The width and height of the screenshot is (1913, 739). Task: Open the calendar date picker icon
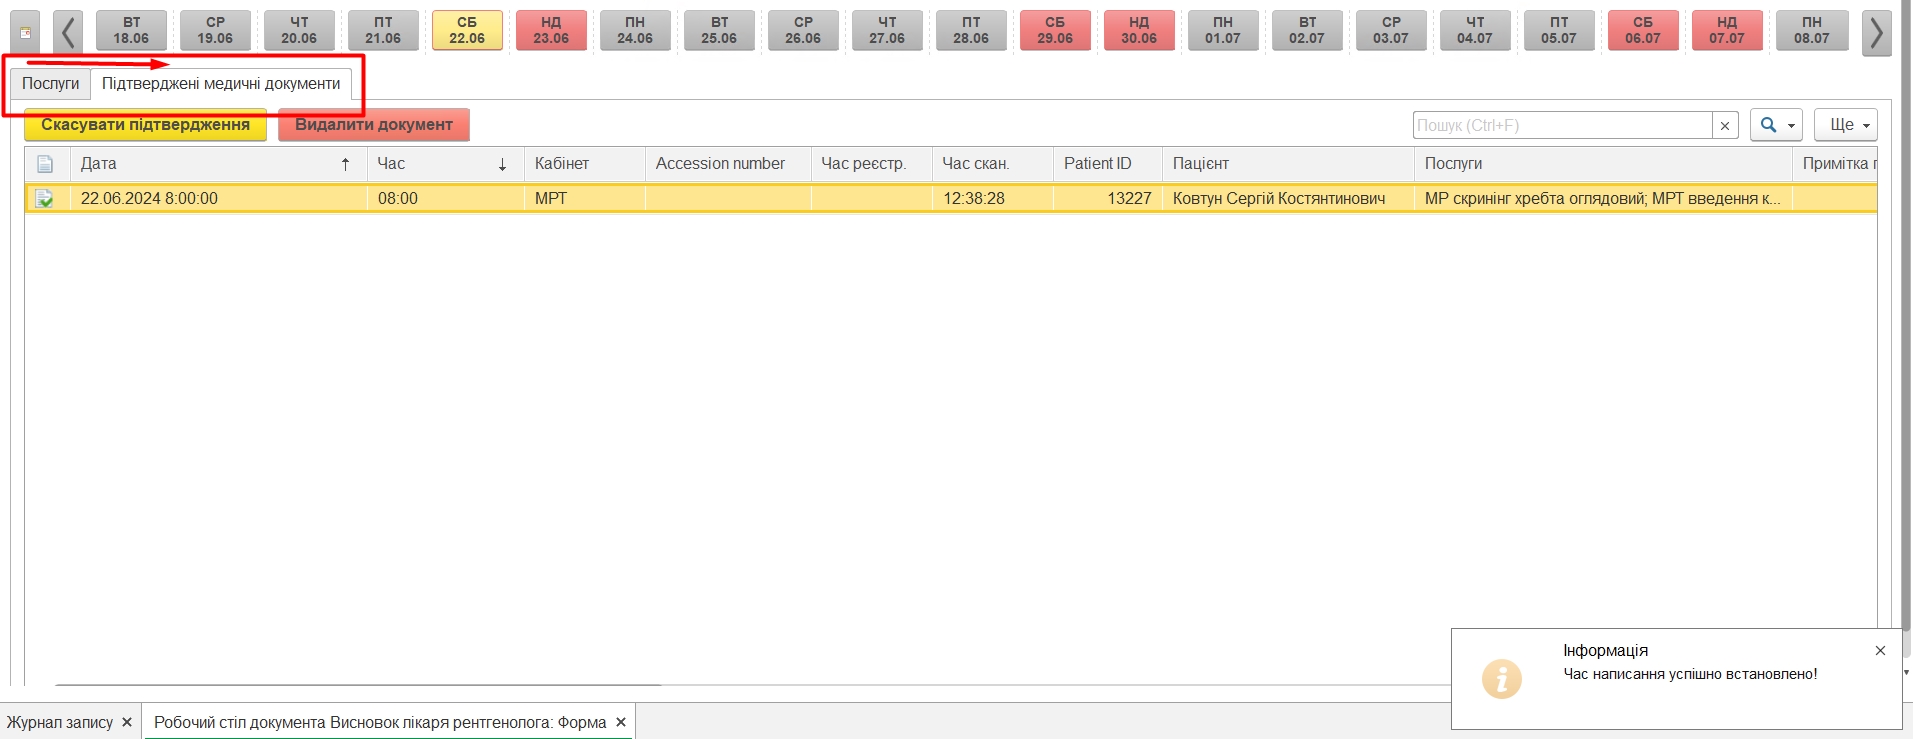pos(25,32)
